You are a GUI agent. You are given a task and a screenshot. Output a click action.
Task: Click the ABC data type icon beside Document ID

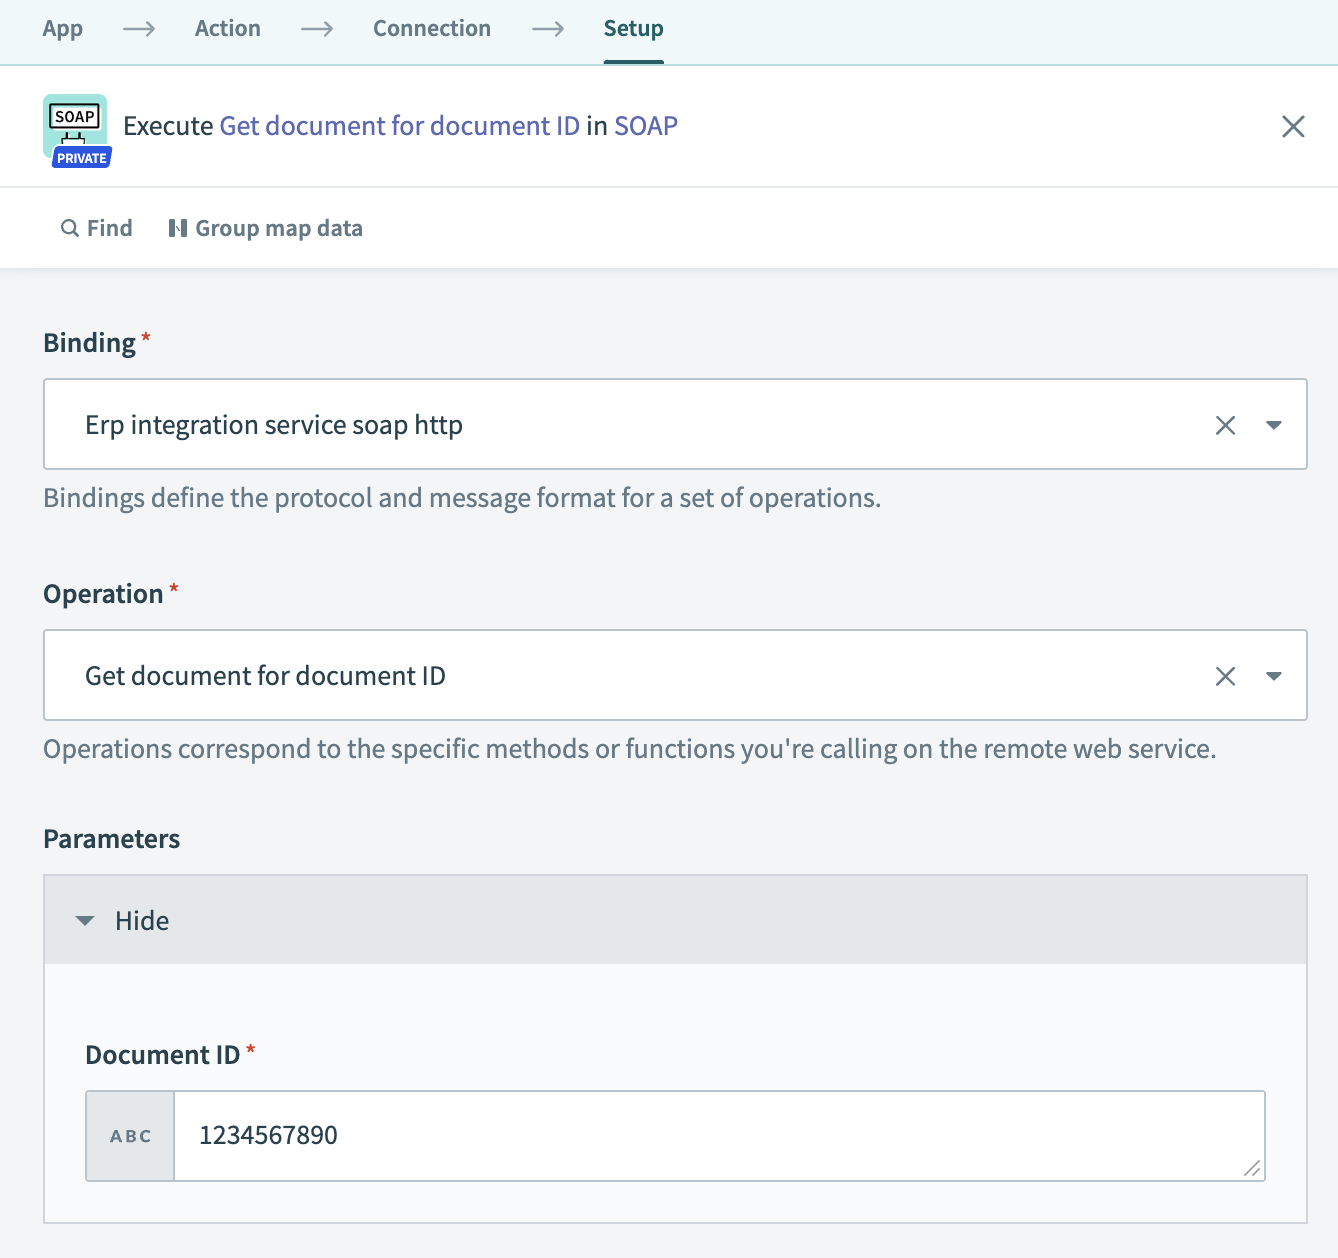[x=129, y=1135]
